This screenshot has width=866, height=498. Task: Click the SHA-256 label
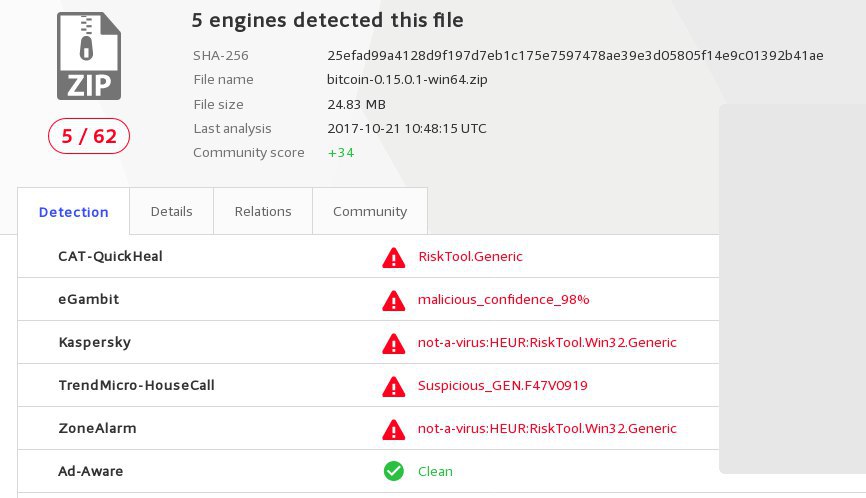tap(221, 56)
